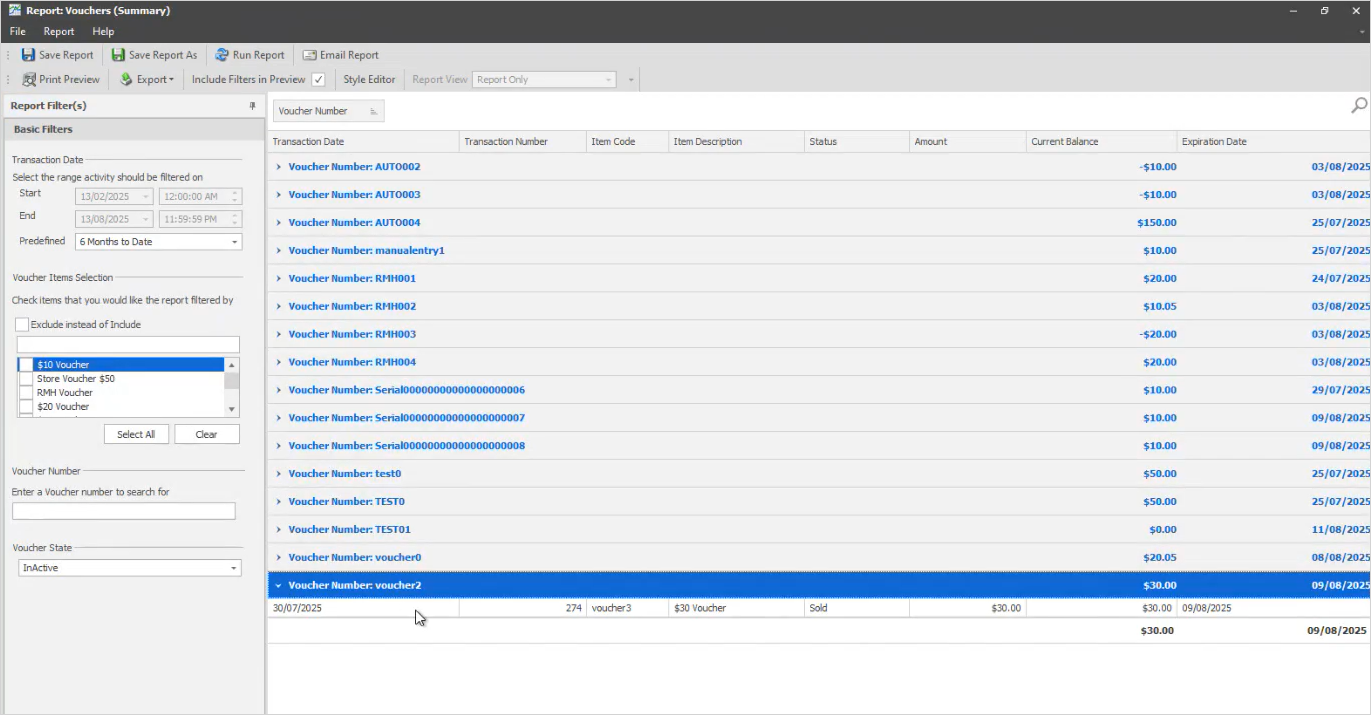The height and width of the screenshot is (715, 1371).
Task: Click the Select All button
Action: [x=136, y=434]
